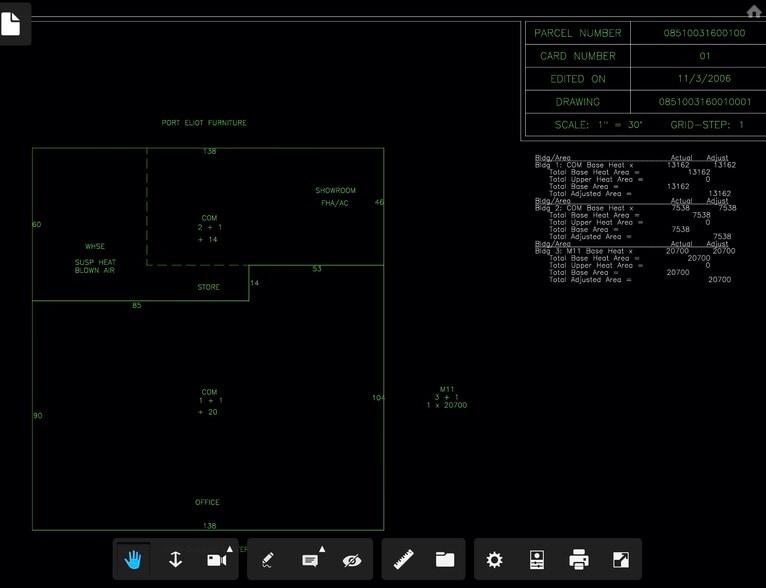
Task: Click the STORE label
Action: click(209, 287)
